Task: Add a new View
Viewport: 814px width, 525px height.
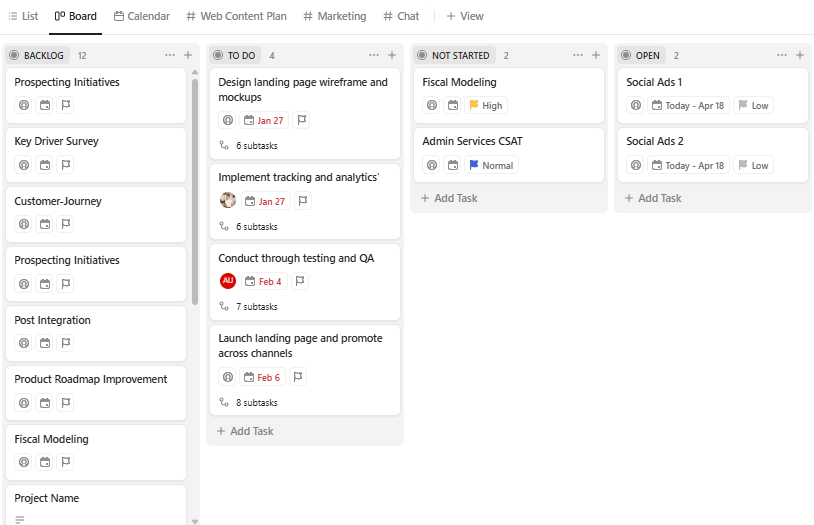Action: [x=465, y=16]
